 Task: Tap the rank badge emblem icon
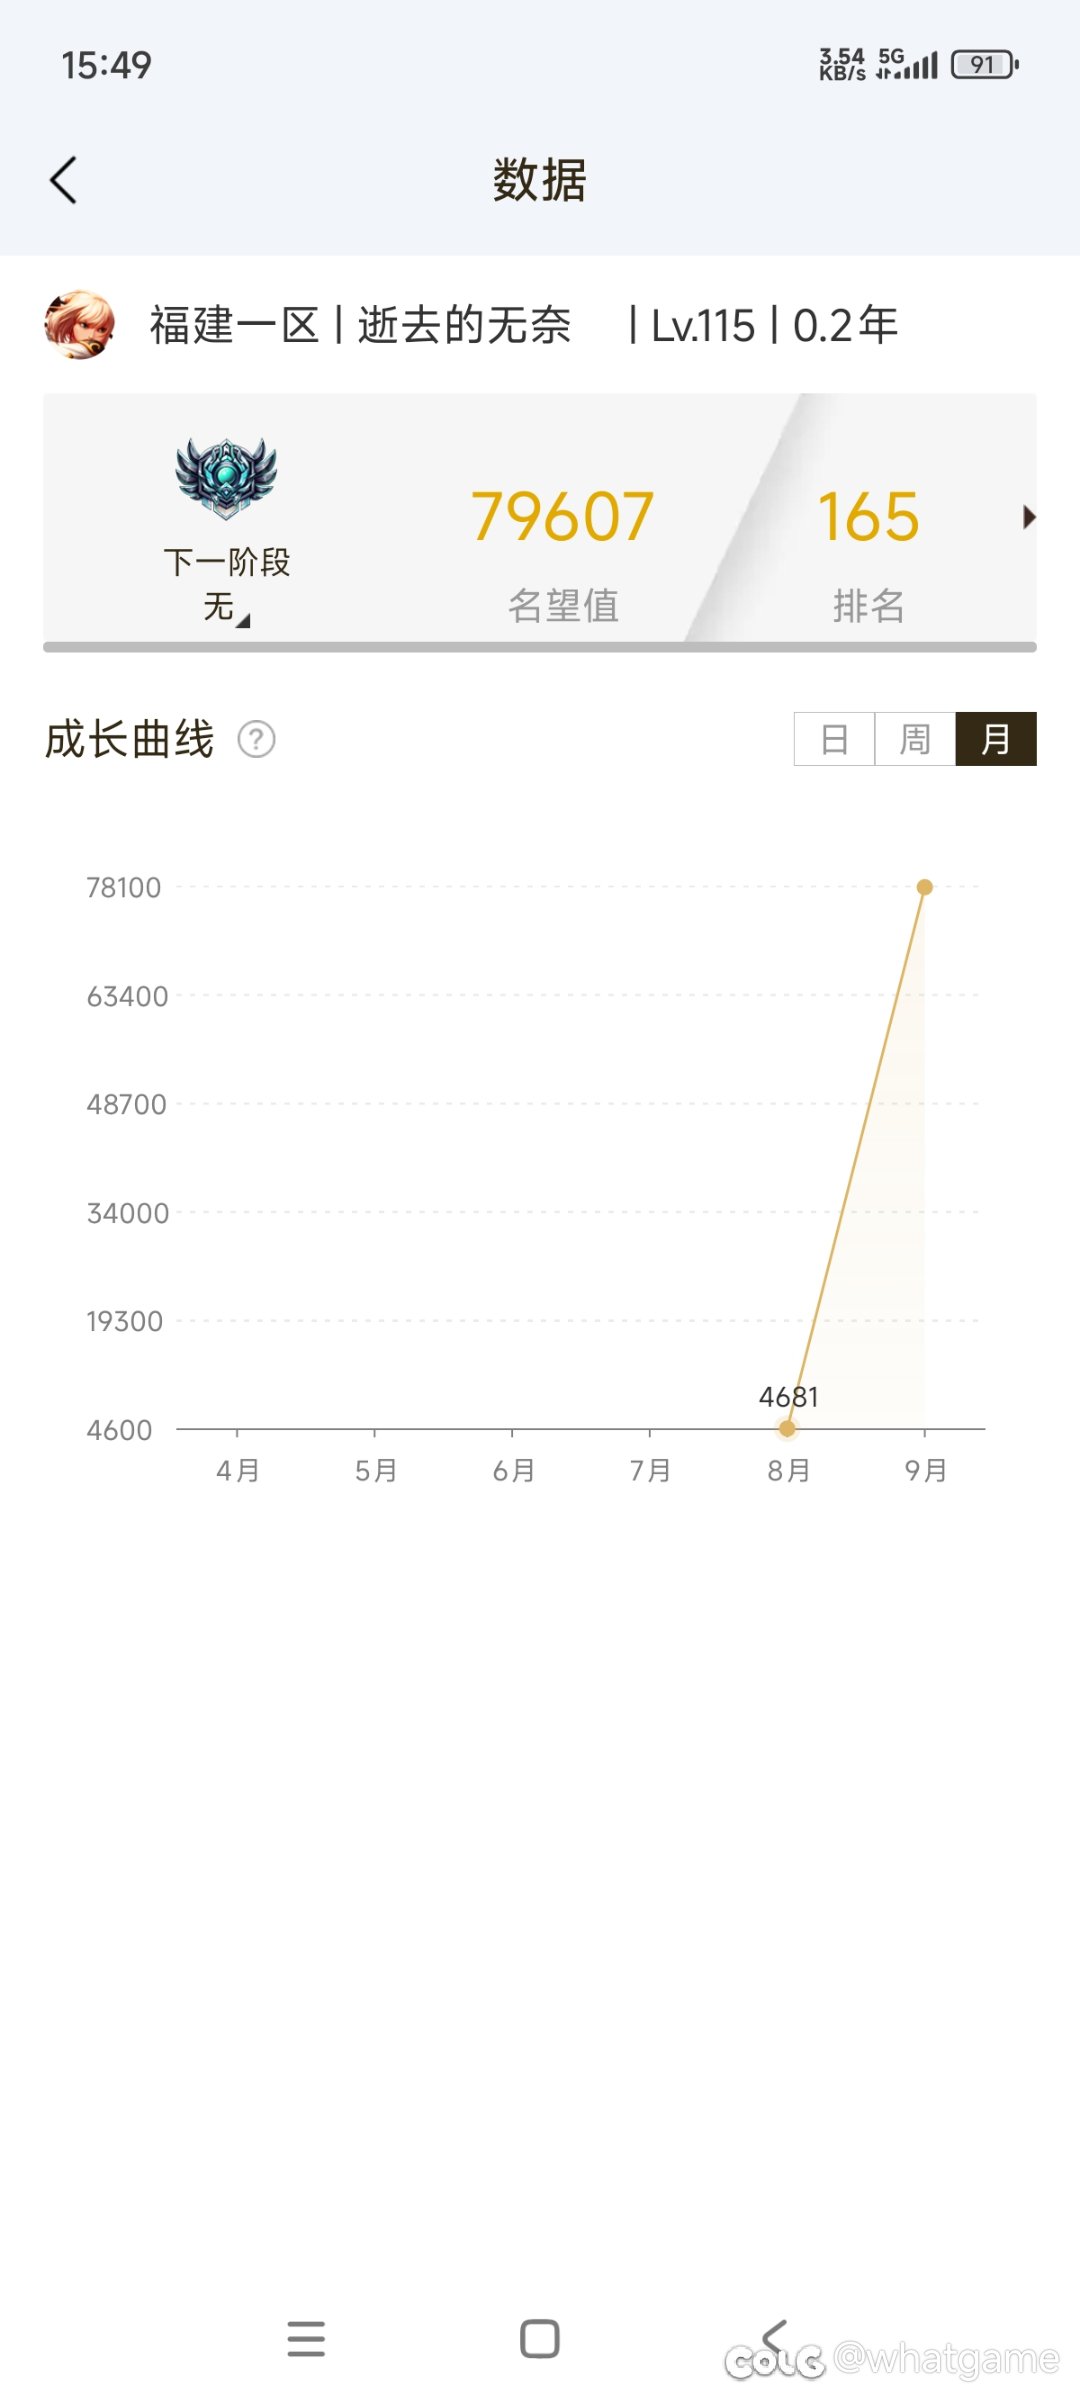226,478
